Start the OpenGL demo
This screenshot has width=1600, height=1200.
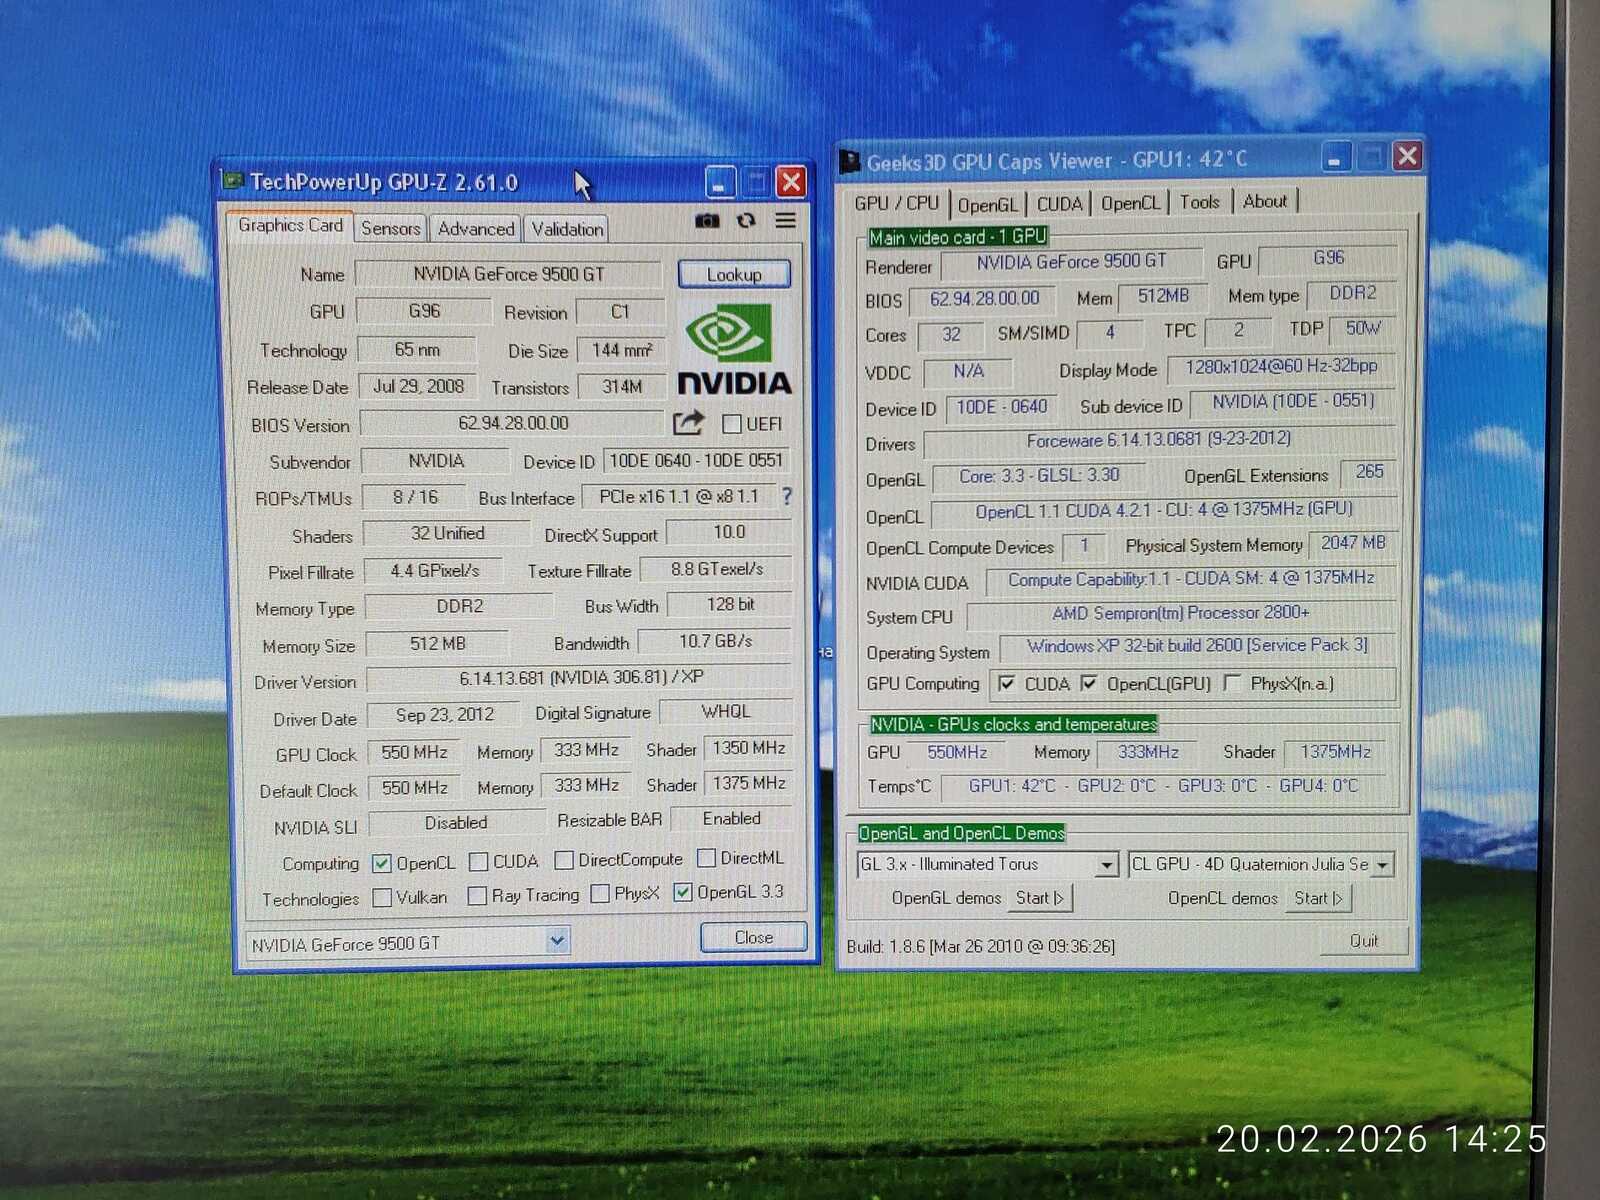[x=1040, y=898]
